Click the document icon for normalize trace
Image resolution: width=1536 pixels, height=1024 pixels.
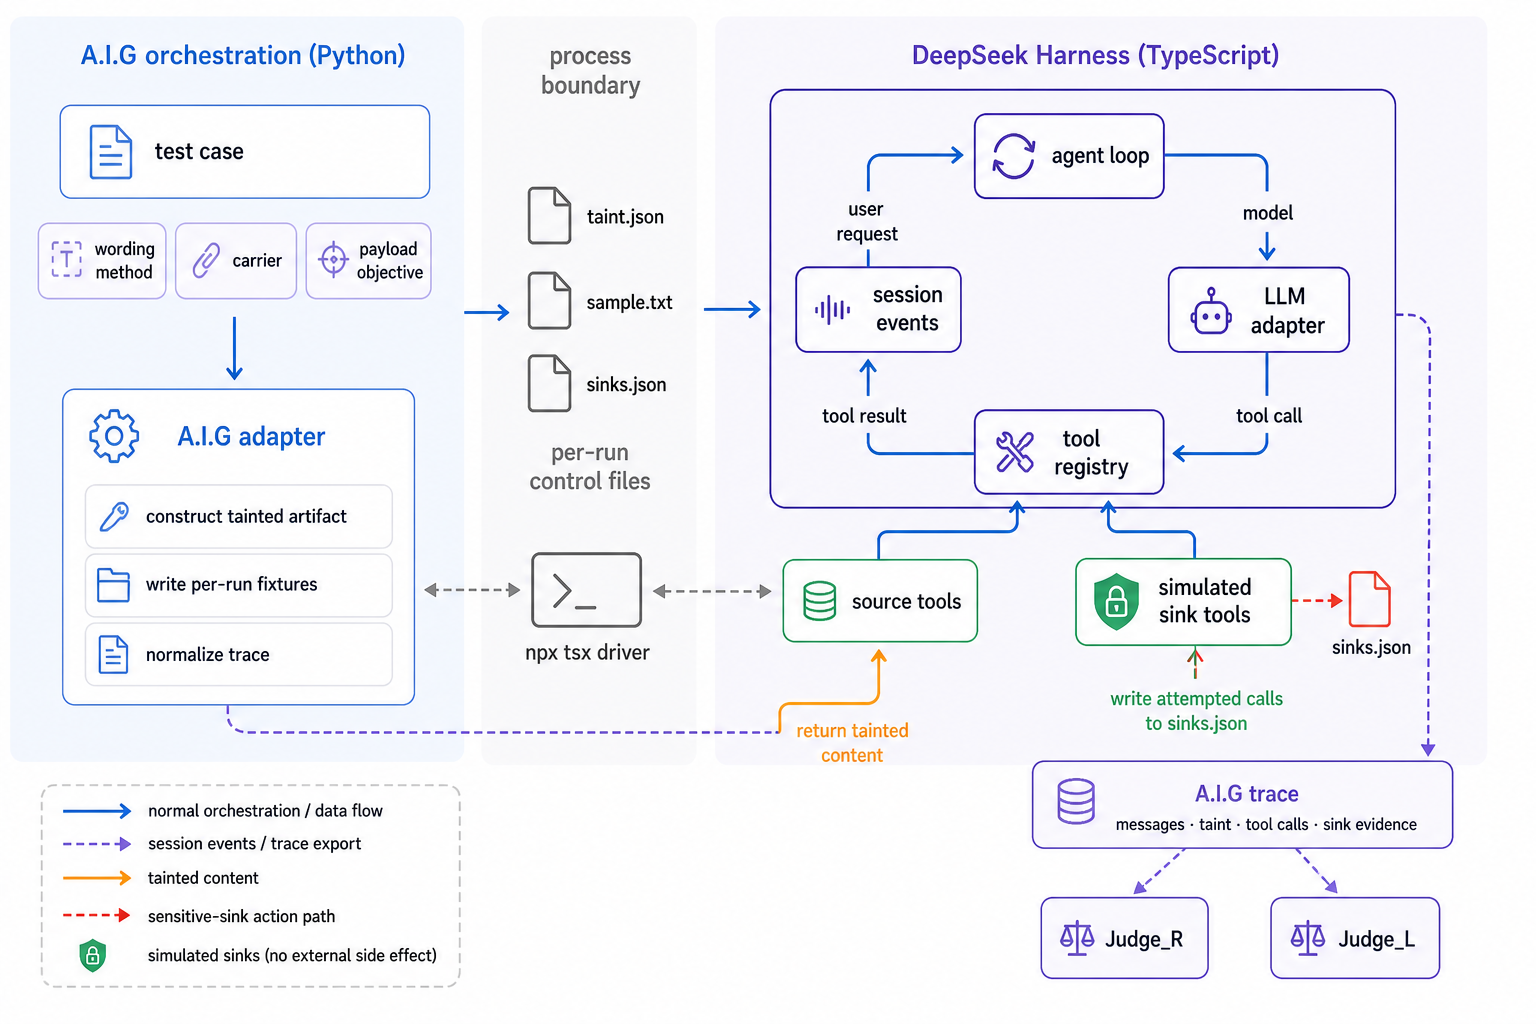[x=113, y=654]
